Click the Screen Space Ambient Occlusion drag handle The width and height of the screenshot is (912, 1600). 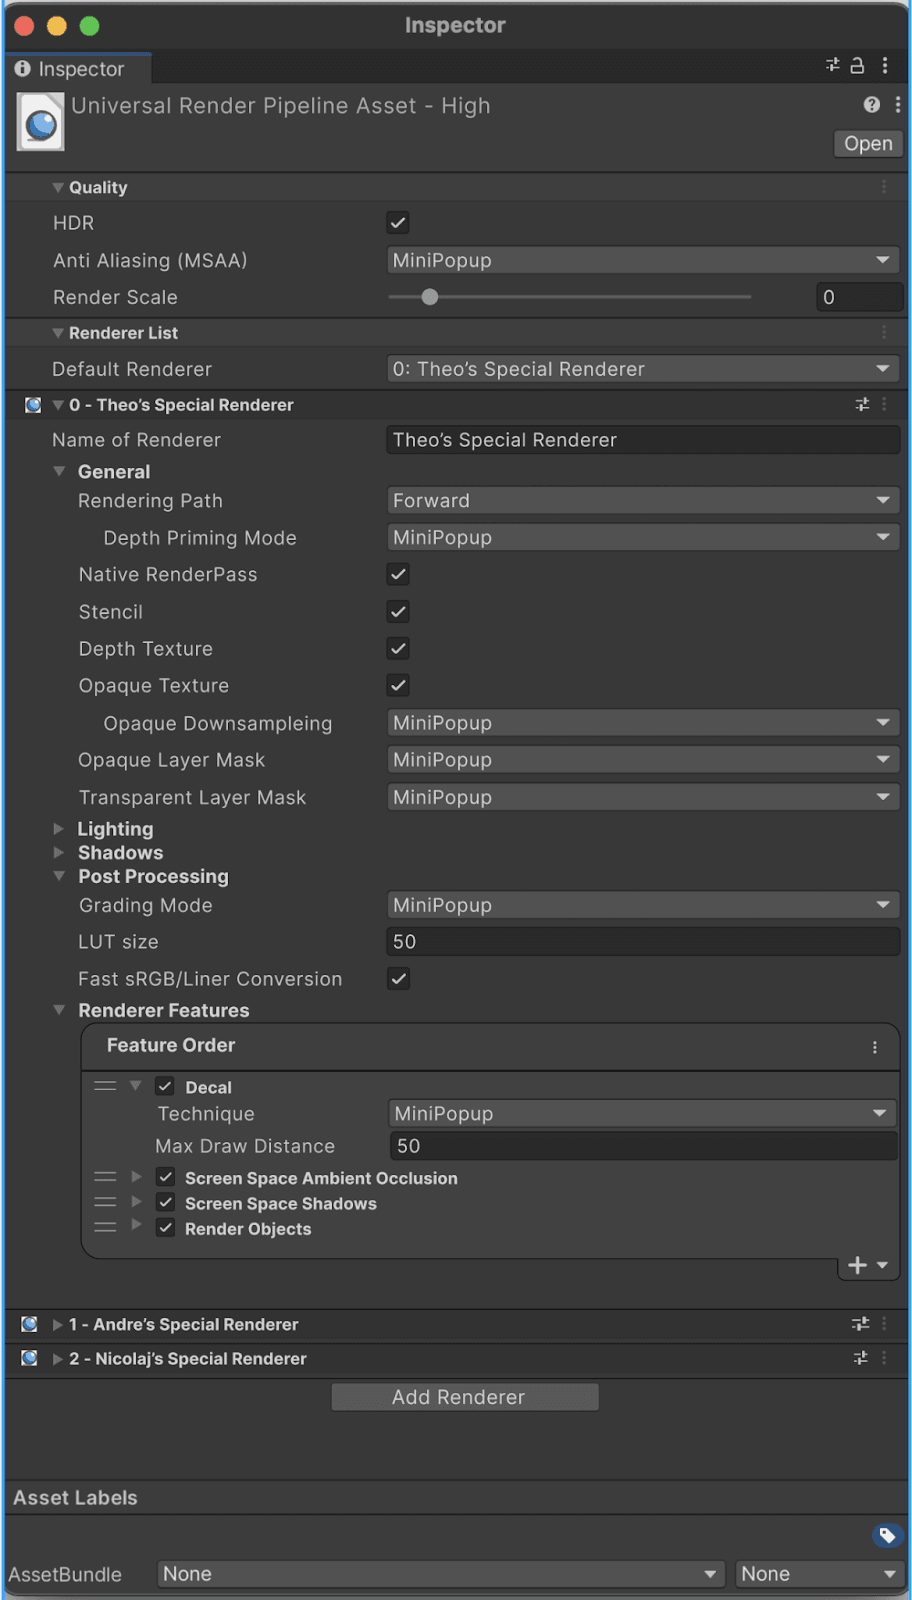[x=105, y=1177]
